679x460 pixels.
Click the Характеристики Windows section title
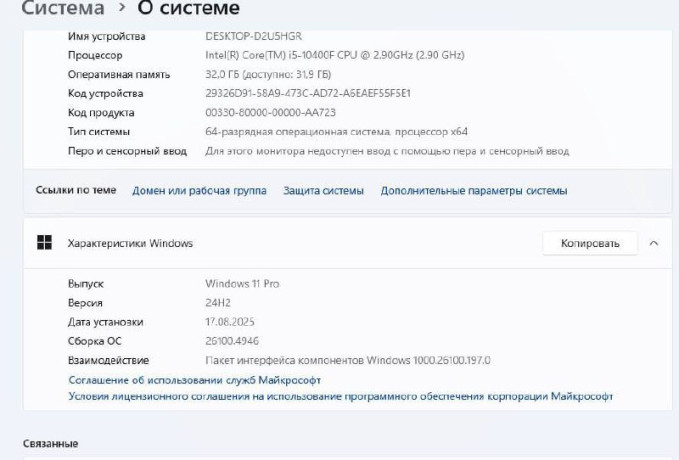click(130, 243)
